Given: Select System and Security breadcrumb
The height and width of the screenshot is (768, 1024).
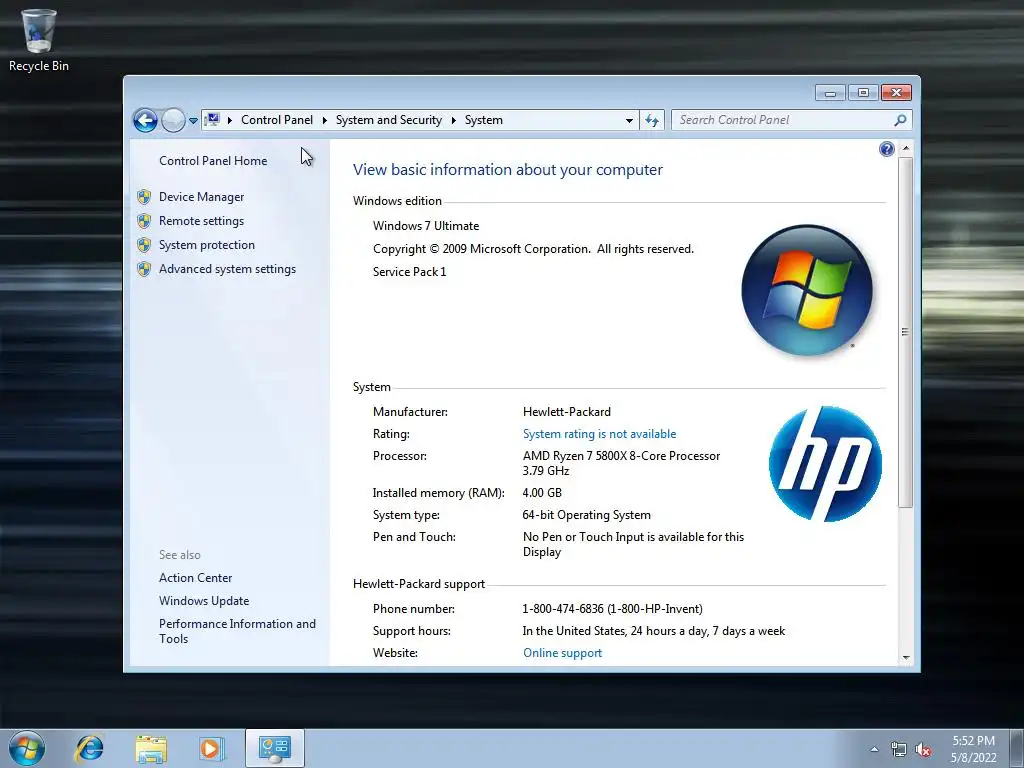Looking at the screenshot, I should (389, 120).
